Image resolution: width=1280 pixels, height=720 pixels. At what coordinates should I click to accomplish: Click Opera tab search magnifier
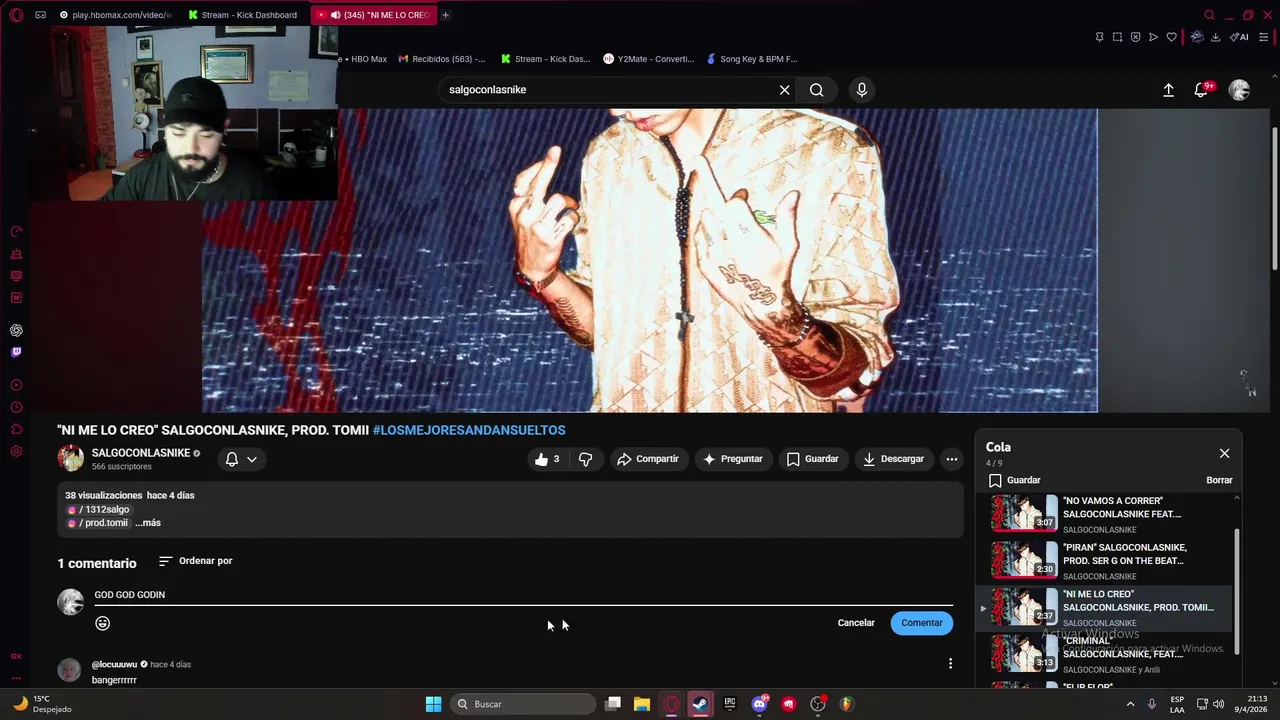1209,15
